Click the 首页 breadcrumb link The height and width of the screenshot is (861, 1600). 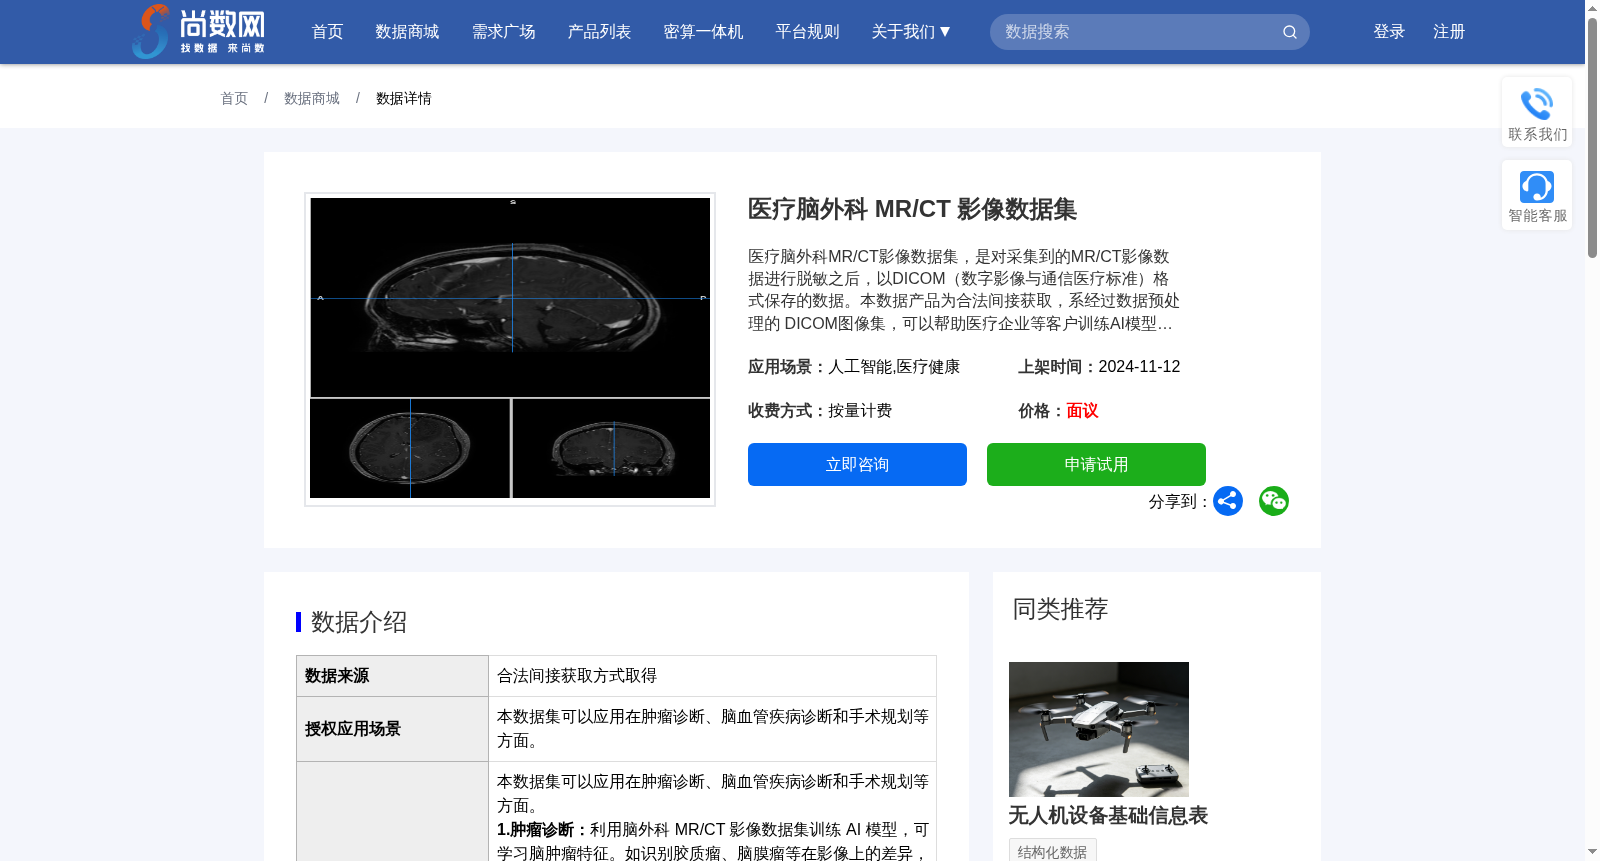point(234,98)
